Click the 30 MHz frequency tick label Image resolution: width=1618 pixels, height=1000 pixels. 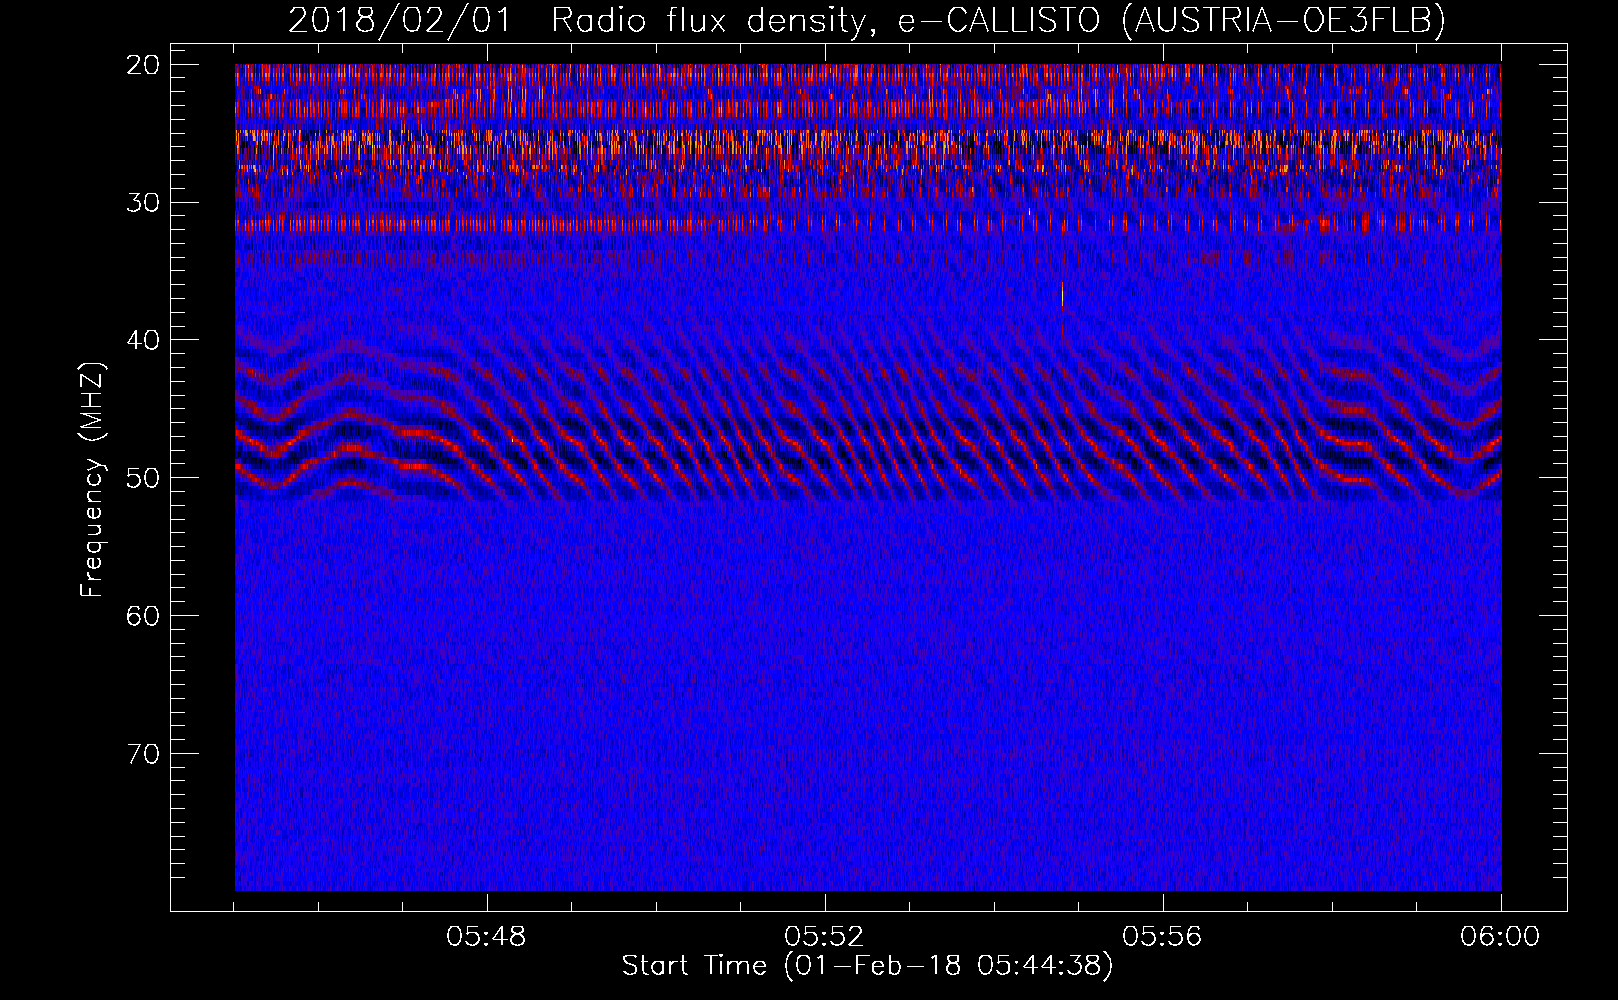(x=144, y=203)
